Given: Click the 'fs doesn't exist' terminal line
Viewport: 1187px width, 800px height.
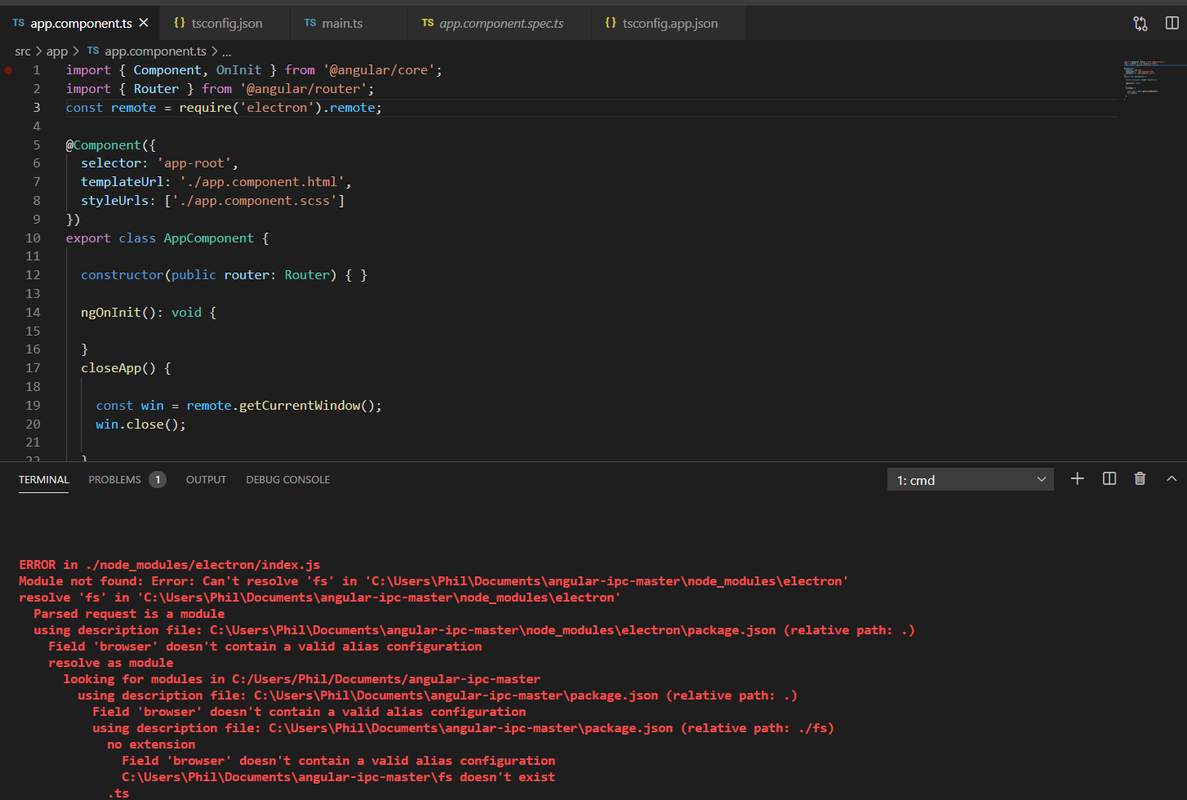Looking at the screenshot, I should click(338, 777).
